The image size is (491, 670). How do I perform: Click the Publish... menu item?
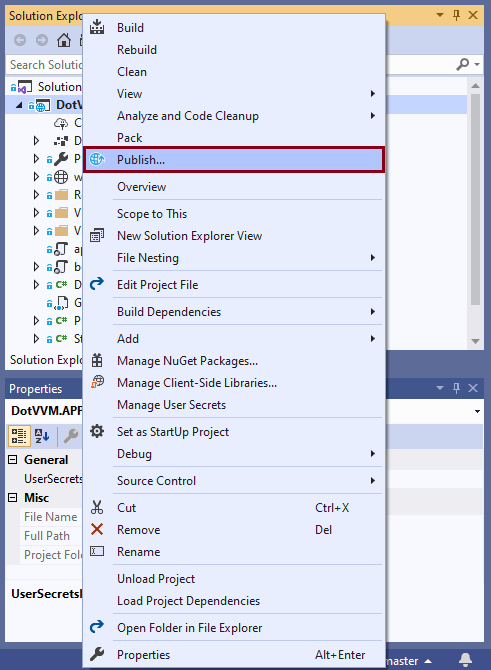(x=234, y=160)
